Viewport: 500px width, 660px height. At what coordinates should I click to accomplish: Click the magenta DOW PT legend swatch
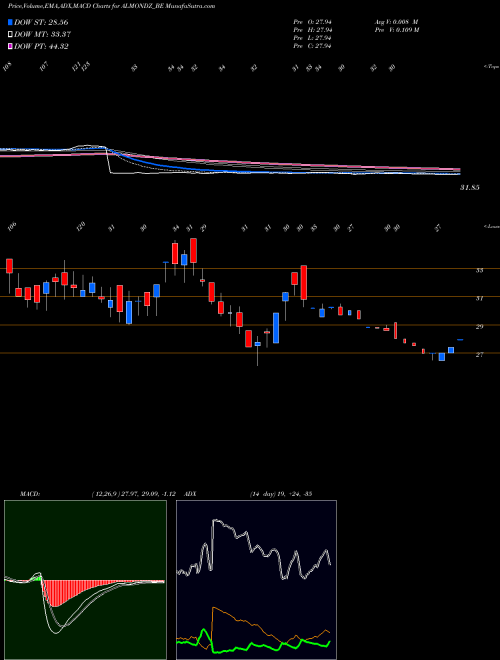[10, 46]
